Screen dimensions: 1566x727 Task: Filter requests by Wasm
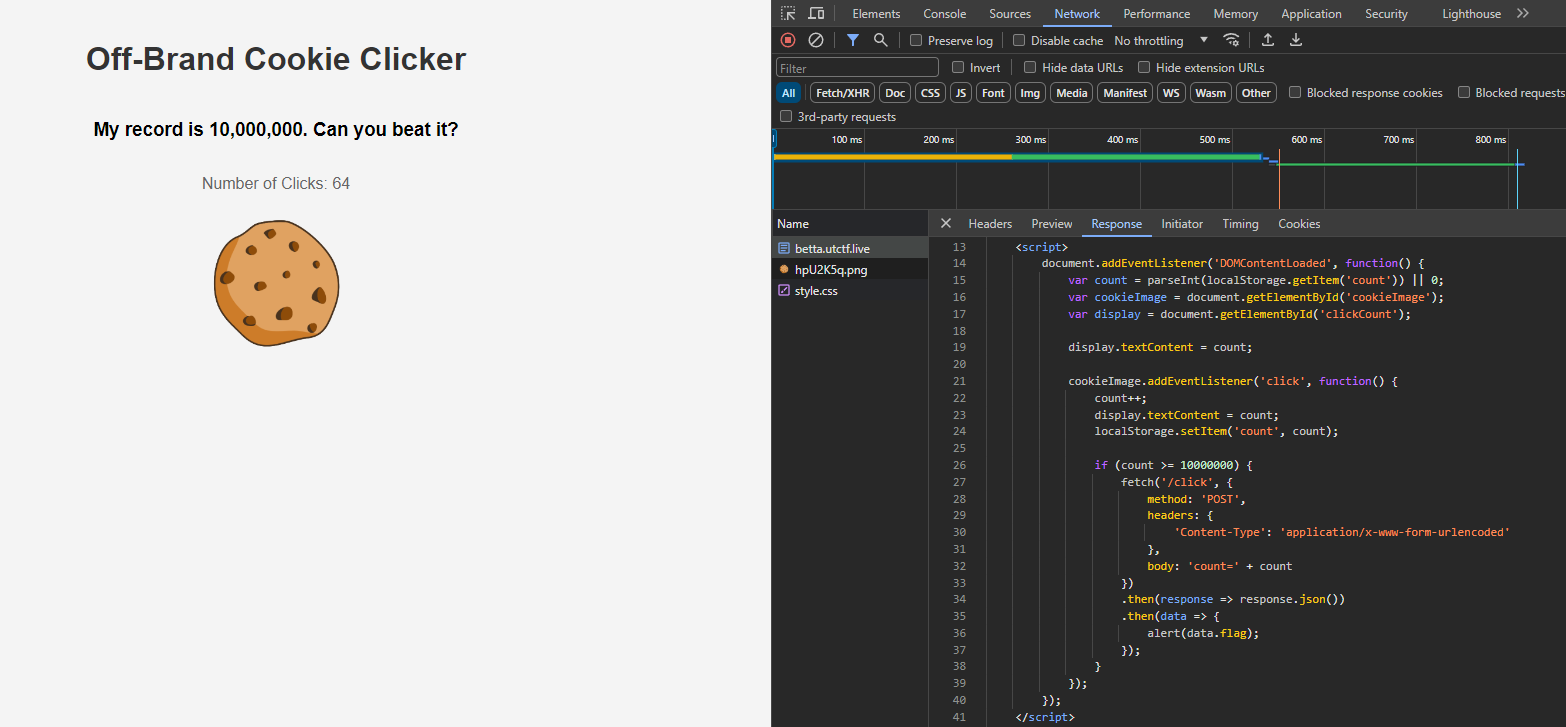pos(1210,93)
